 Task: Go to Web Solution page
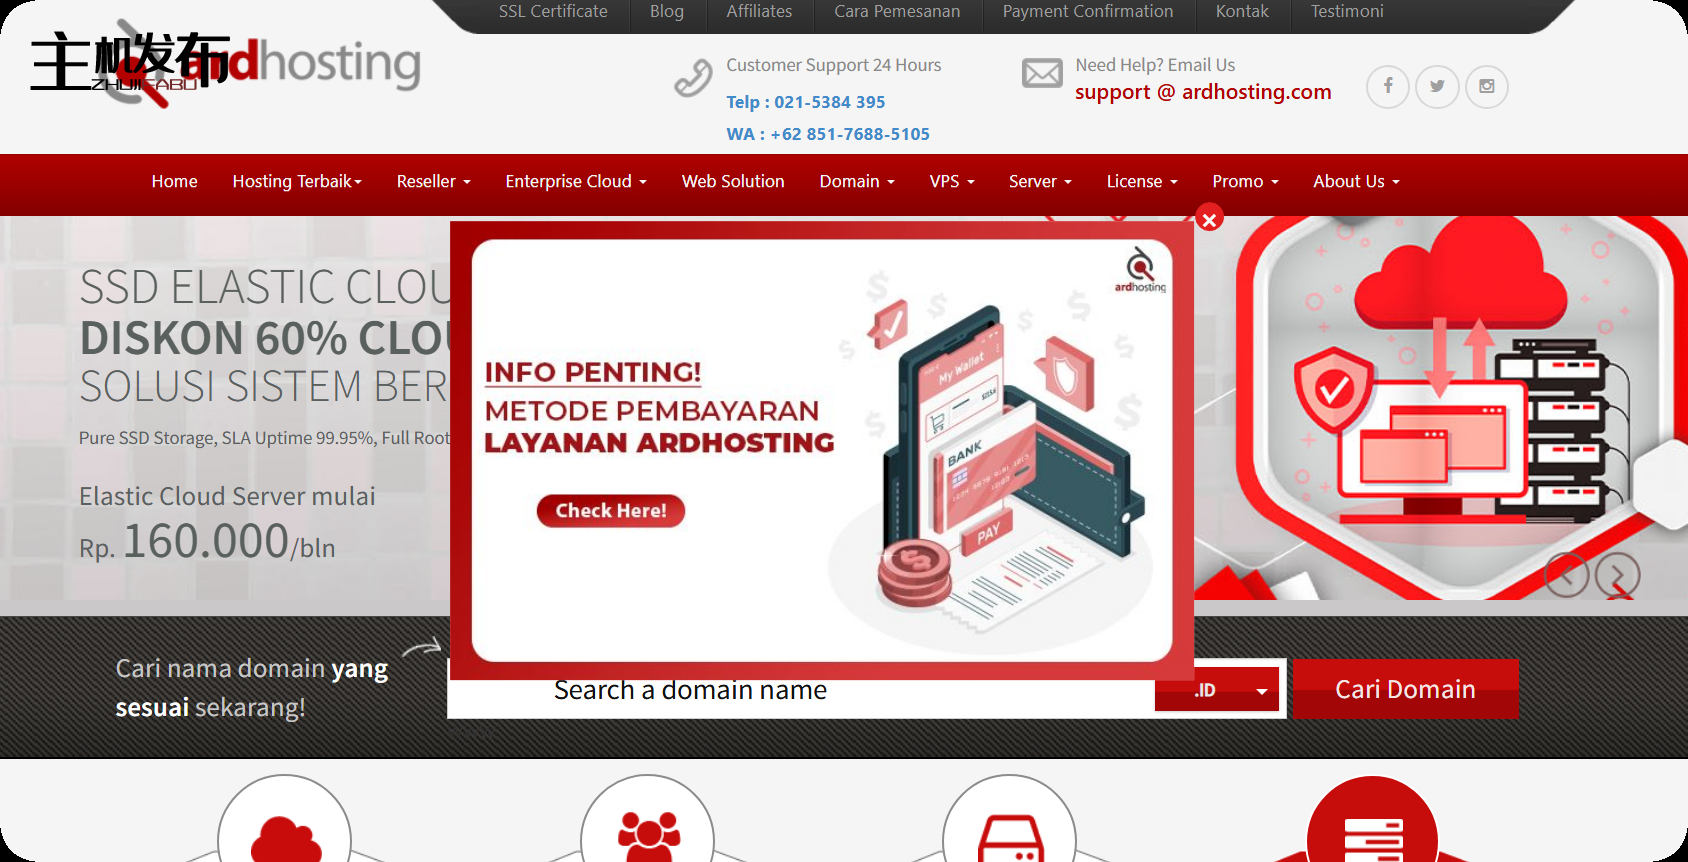pos(733,182)
